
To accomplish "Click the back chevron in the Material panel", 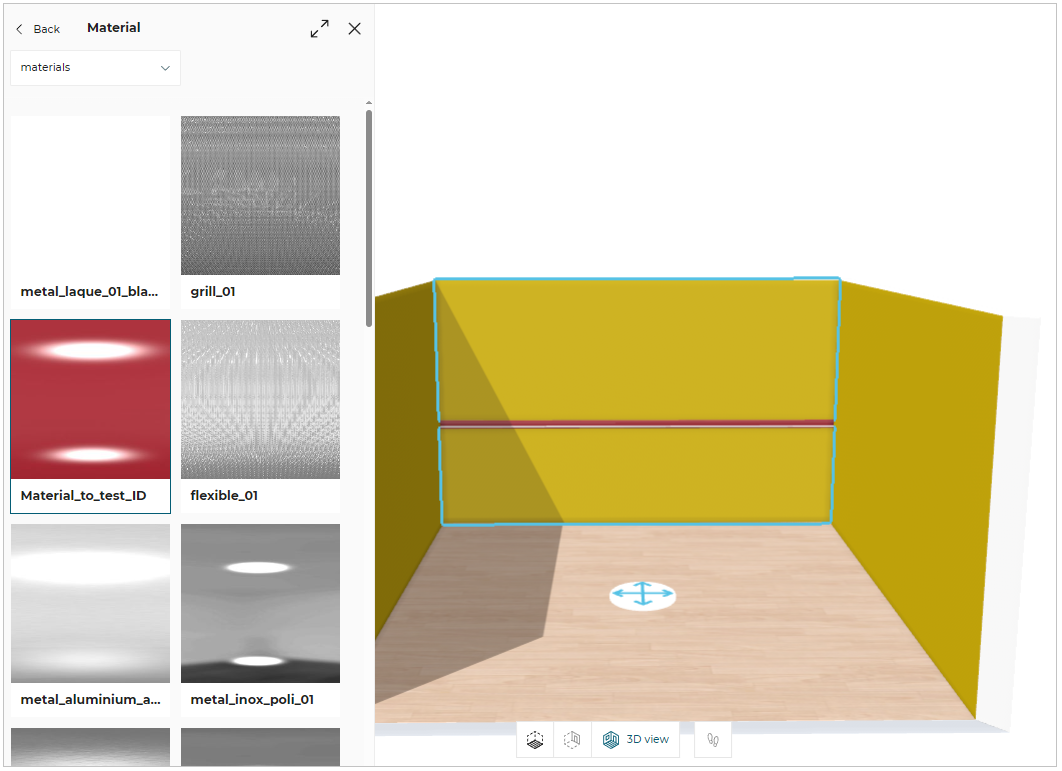I will [17, 29].
